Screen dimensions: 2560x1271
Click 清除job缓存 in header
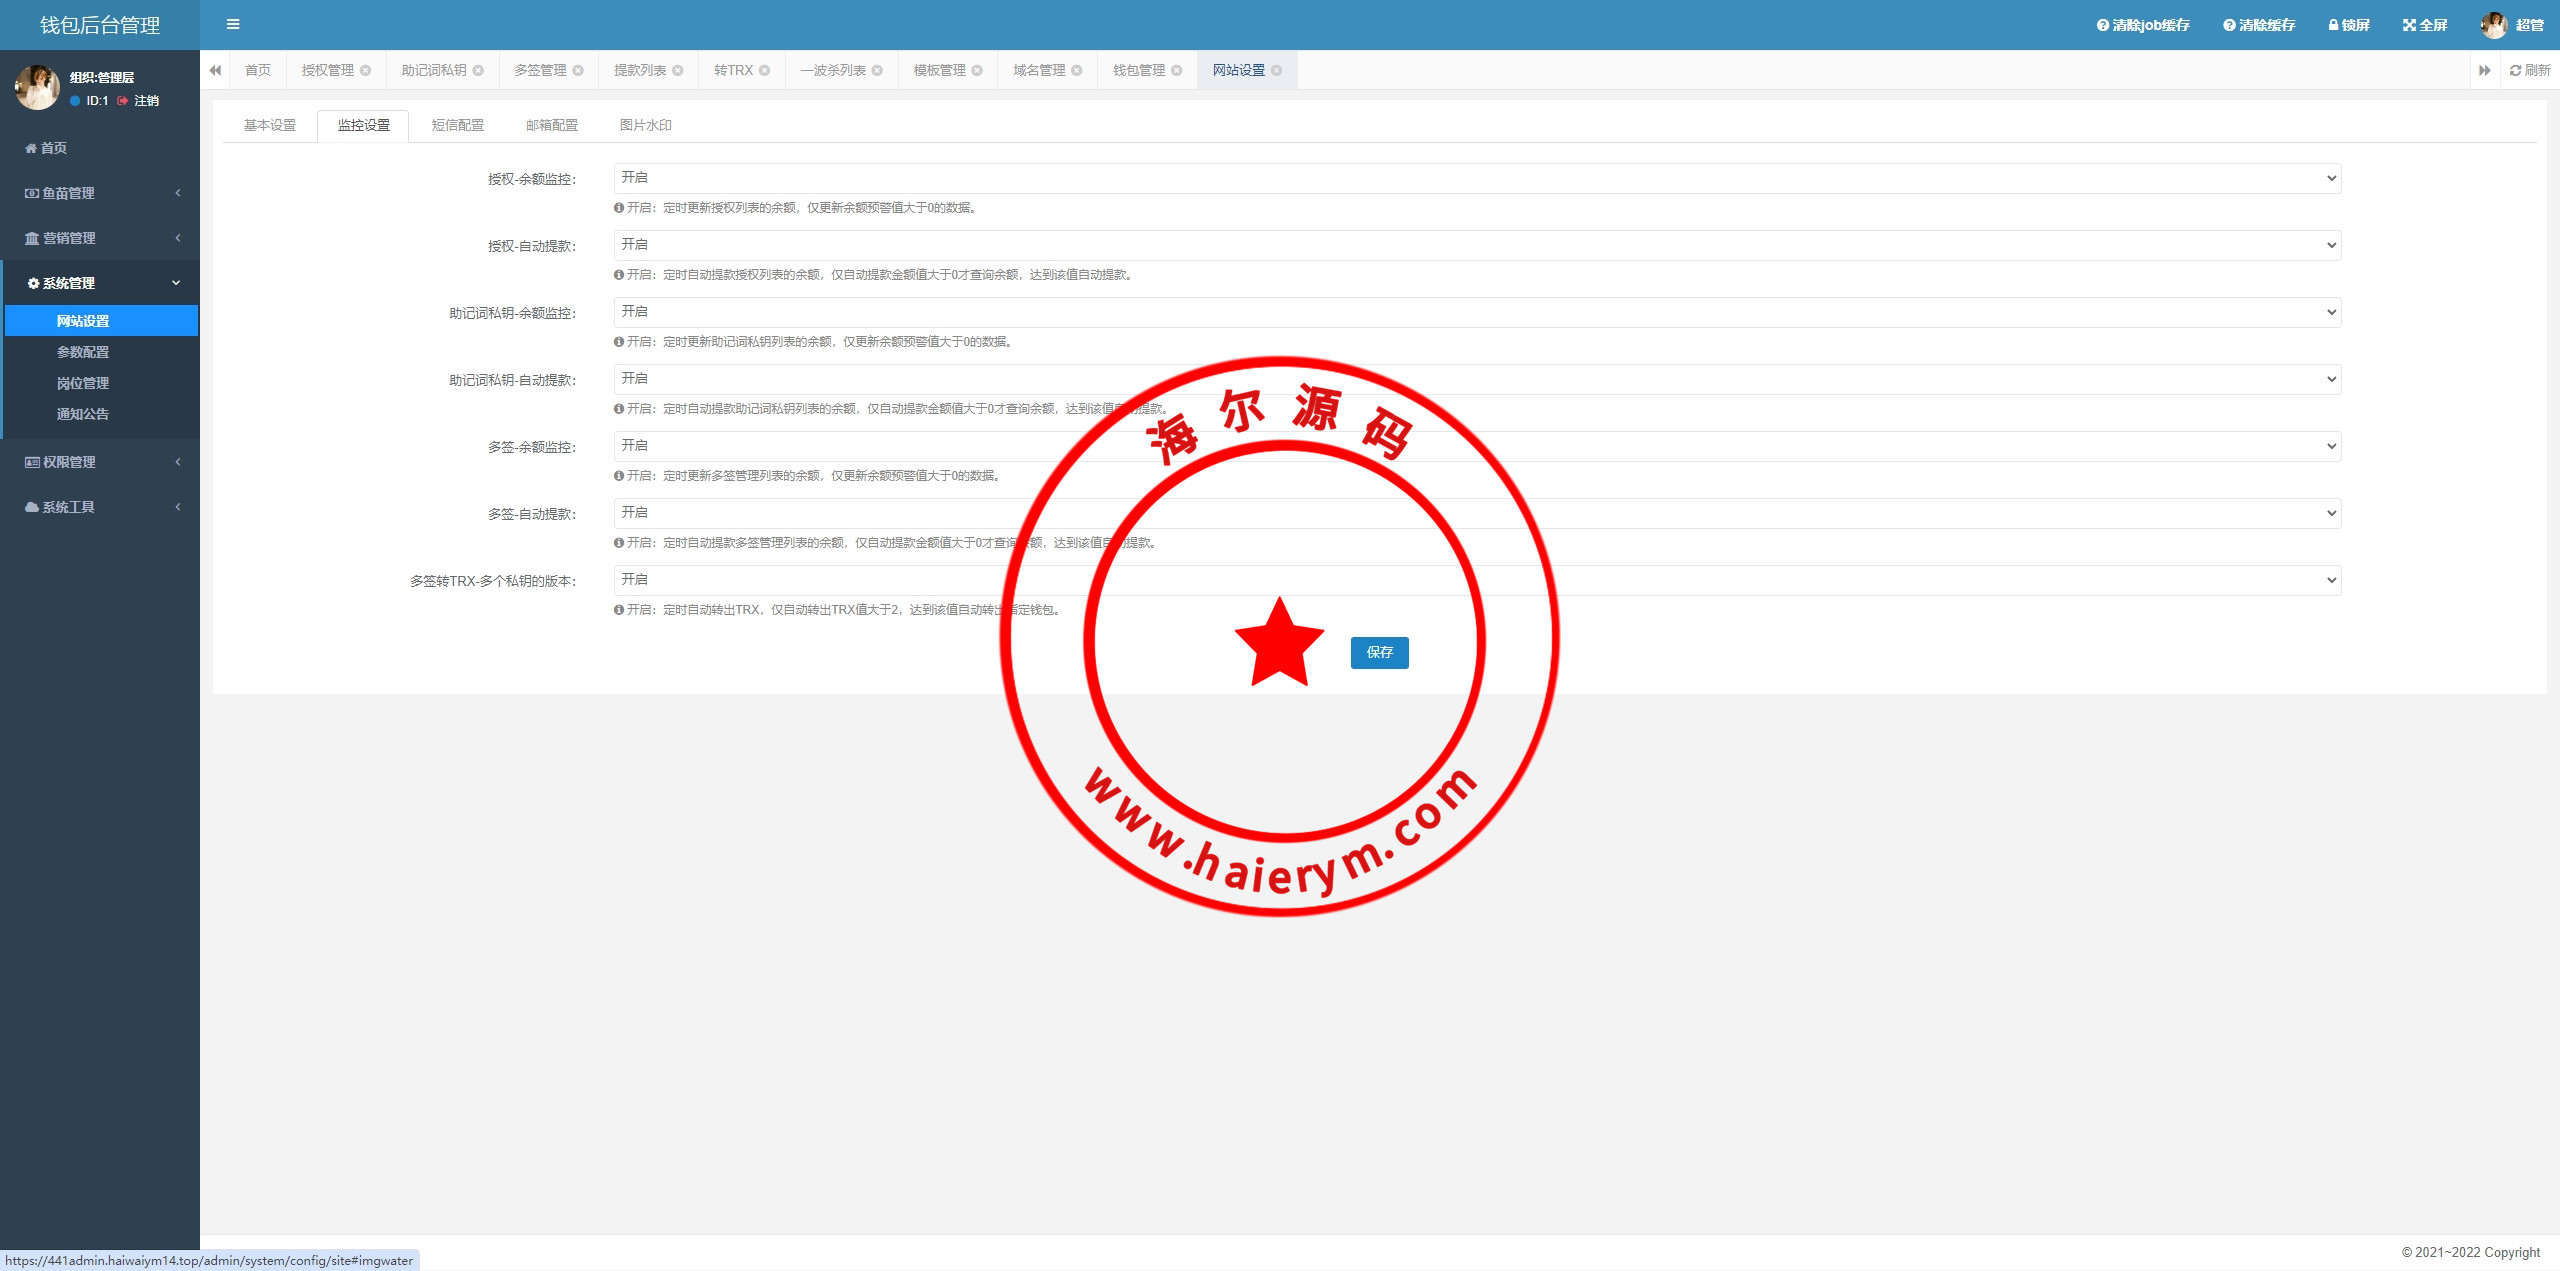pyautogui.click(x=2143, y=25)
